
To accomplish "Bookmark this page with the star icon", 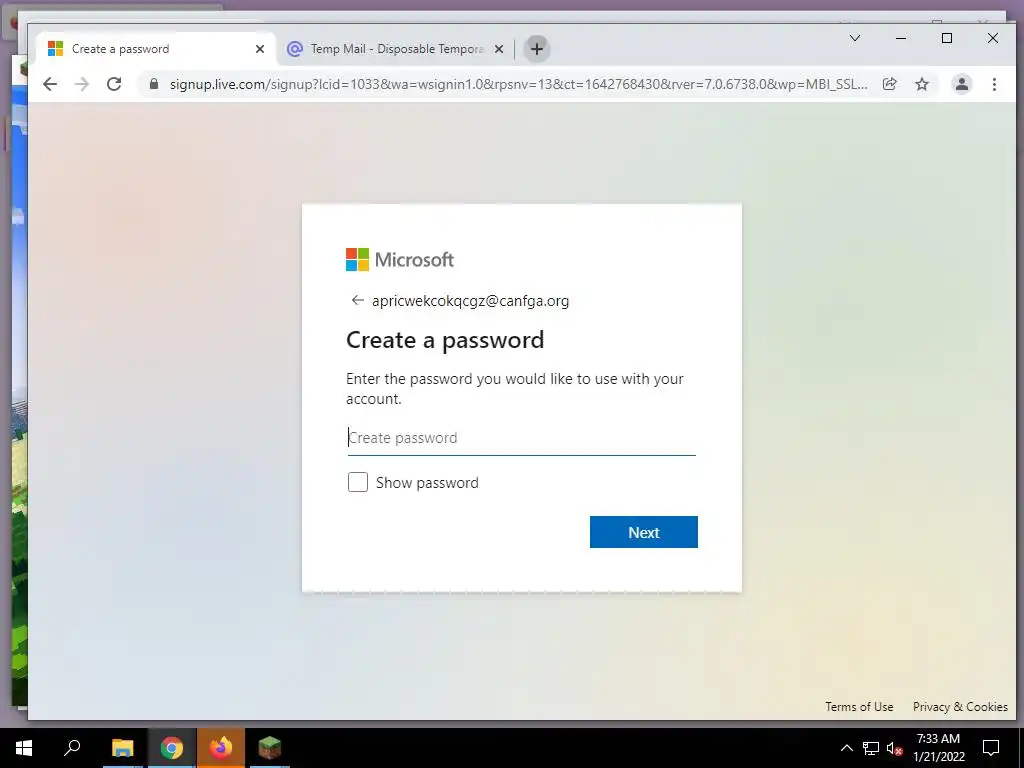I will [x=921, y=84].
